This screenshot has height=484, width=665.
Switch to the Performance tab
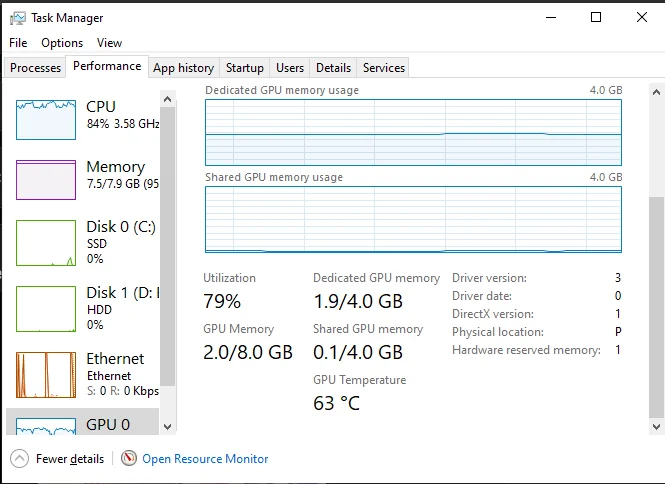[107, 66]
